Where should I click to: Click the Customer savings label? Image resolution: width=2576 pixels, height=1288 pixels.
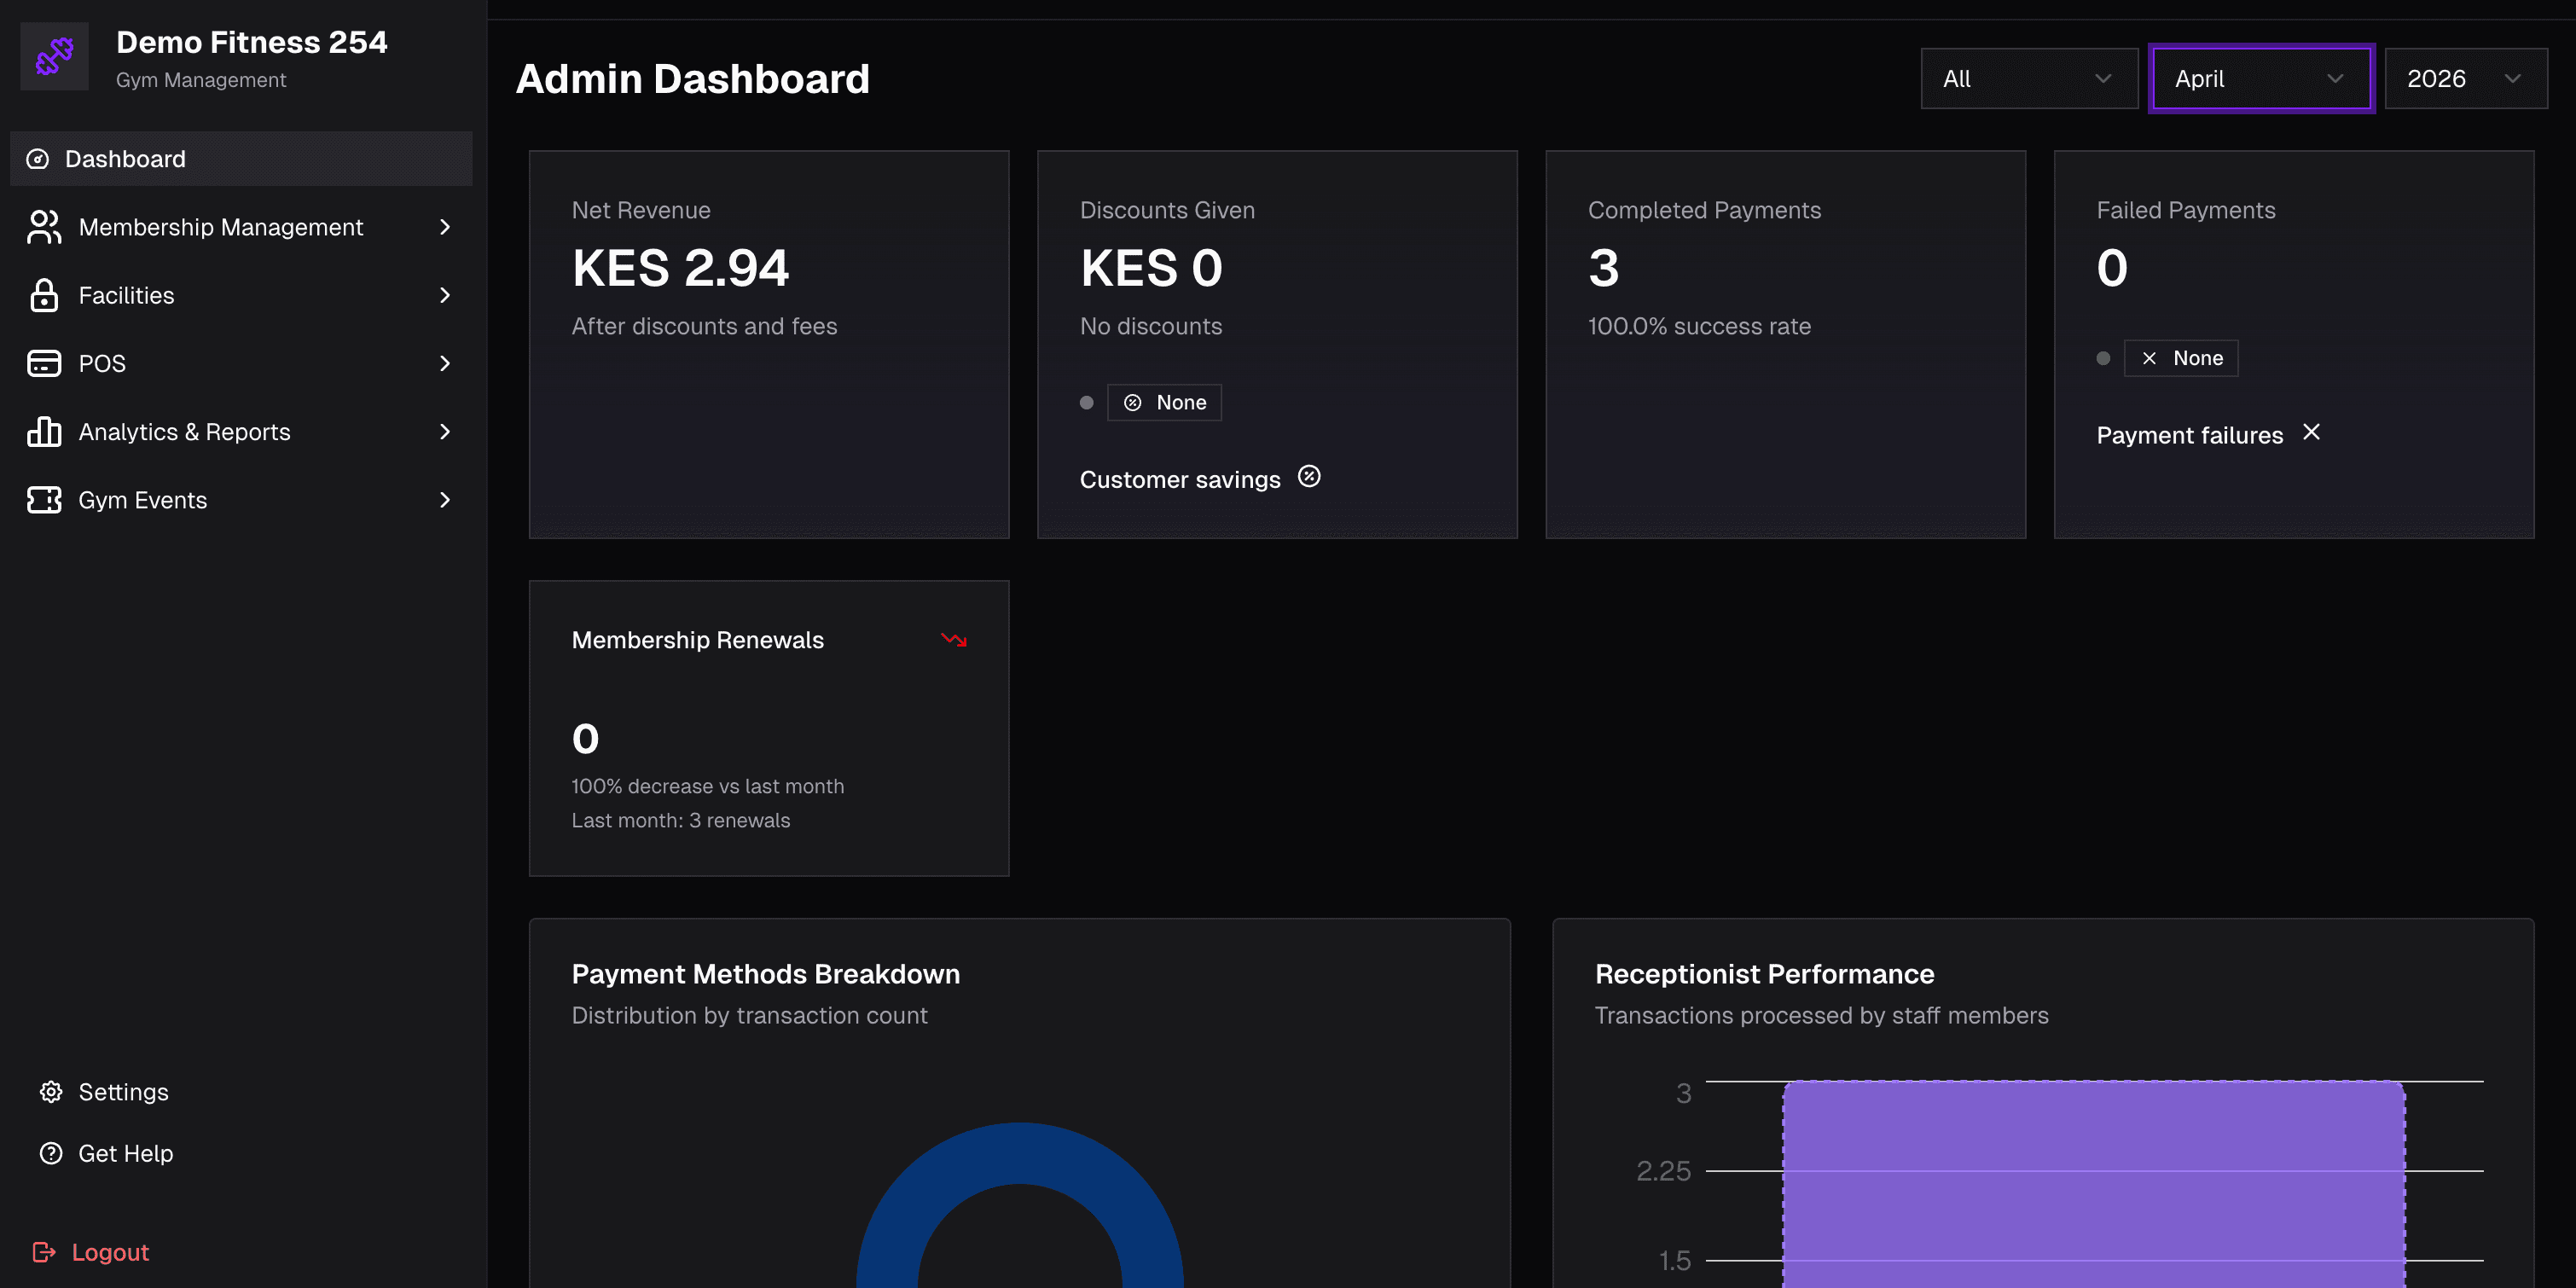(1180, 479)
